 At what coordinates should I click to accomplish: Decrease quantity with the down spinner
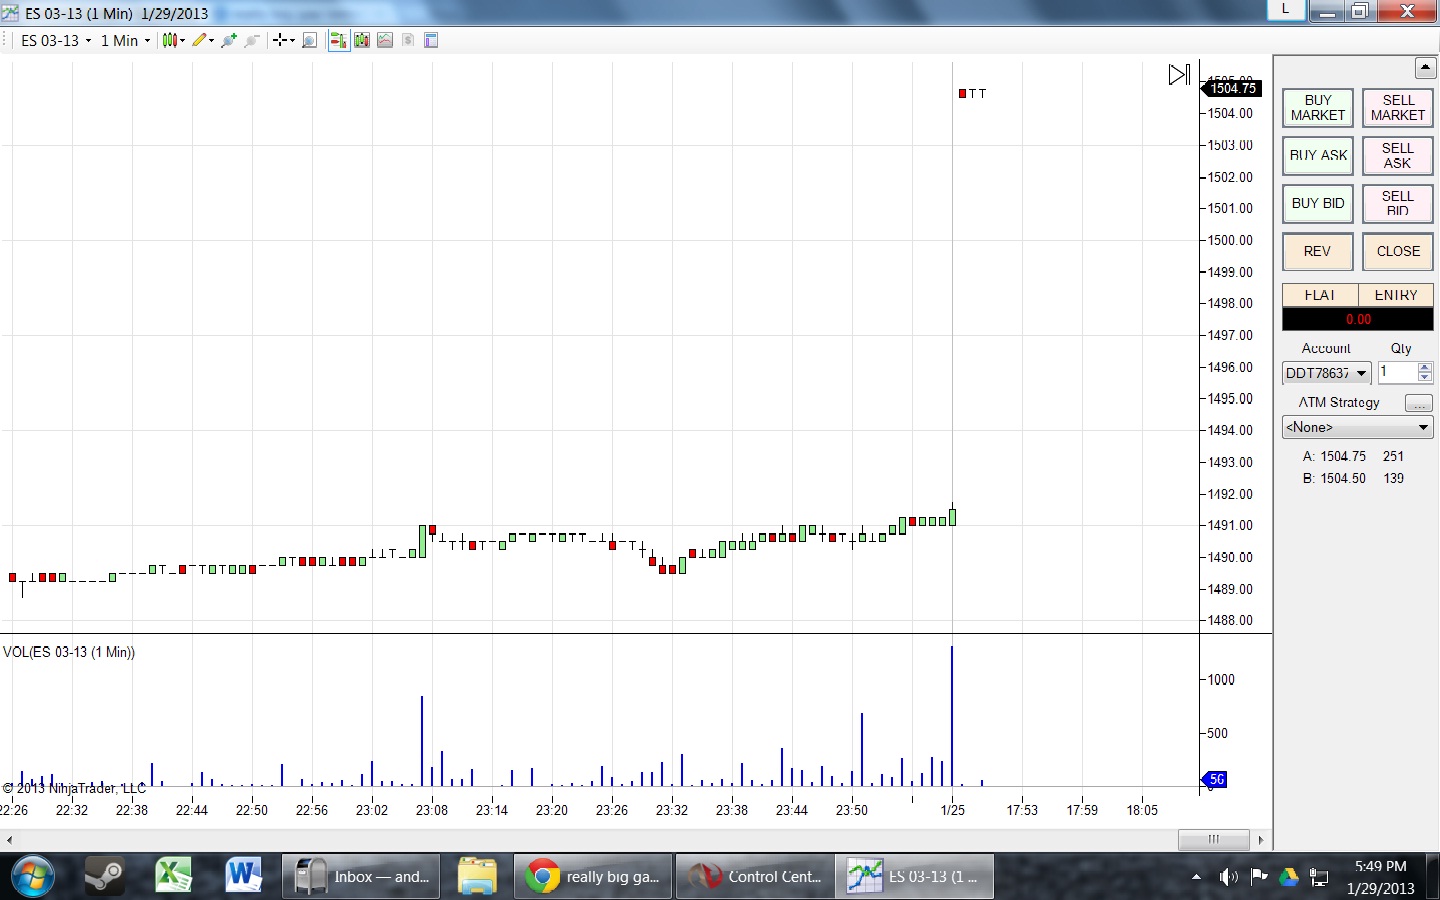pyautogui.click(x=1425, y=378)
